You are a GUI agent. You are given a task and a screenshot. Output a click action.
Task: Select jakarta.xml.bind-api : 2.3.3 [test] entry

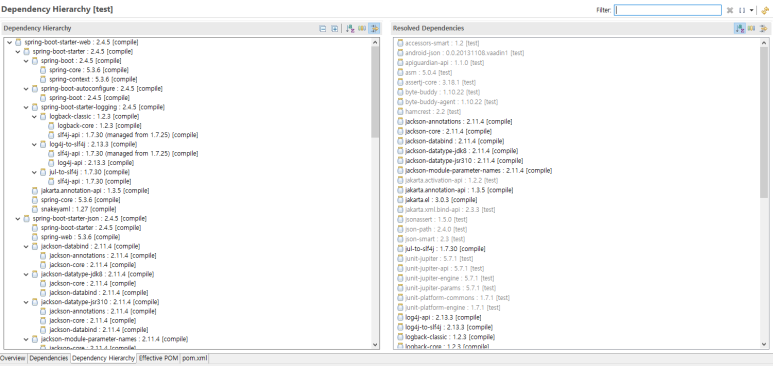[450, 210]
